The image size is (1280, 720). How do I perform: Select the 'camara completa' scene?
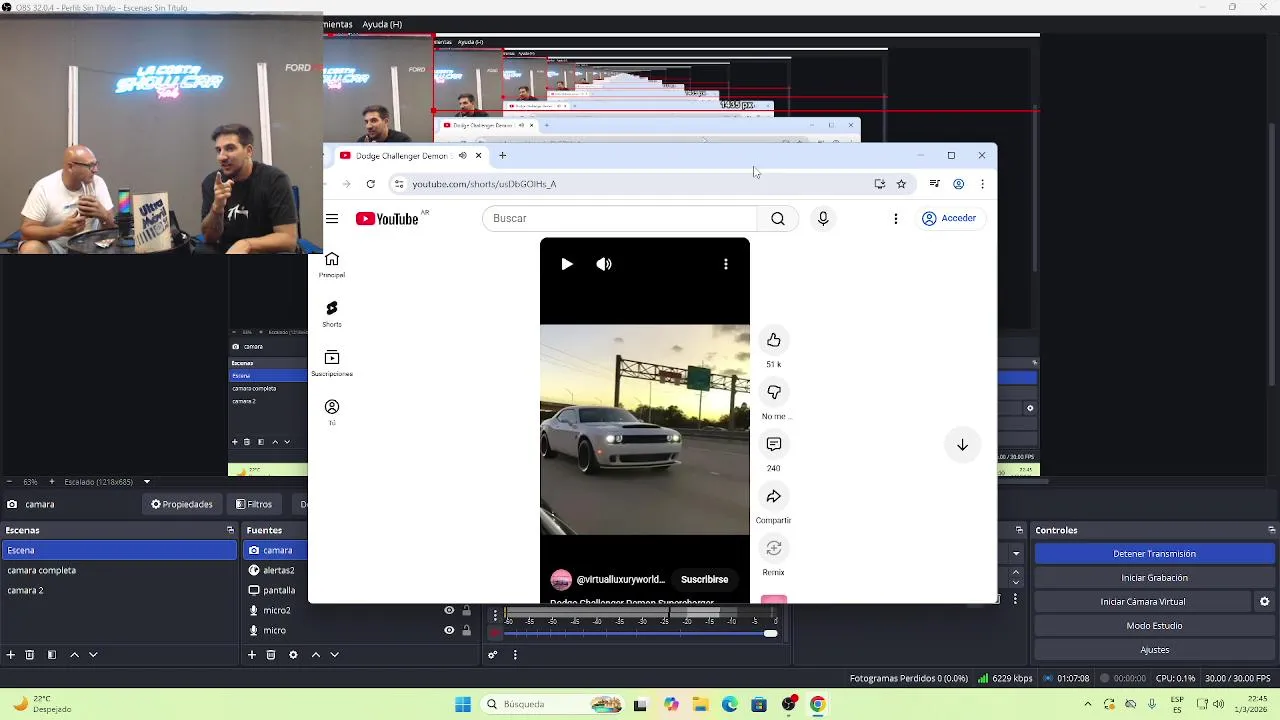pyautogui.click(x=118, y=570)
